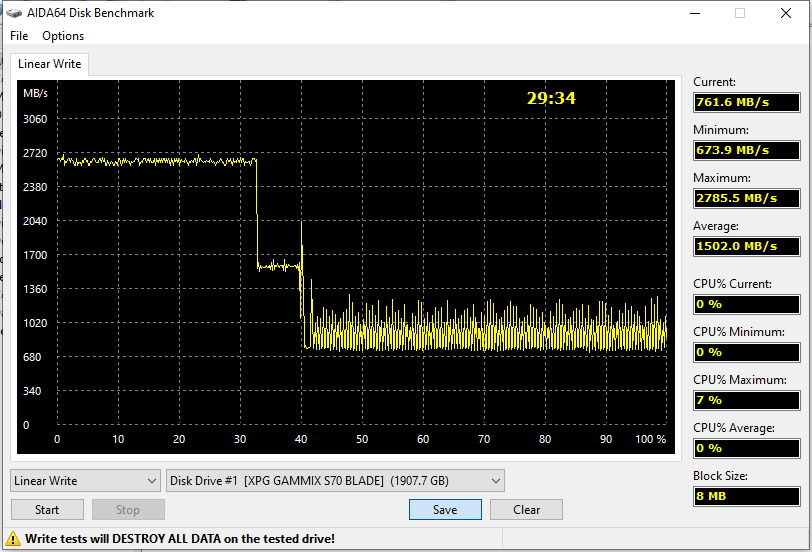Click the CPU% Current value field

coord(747,304)
